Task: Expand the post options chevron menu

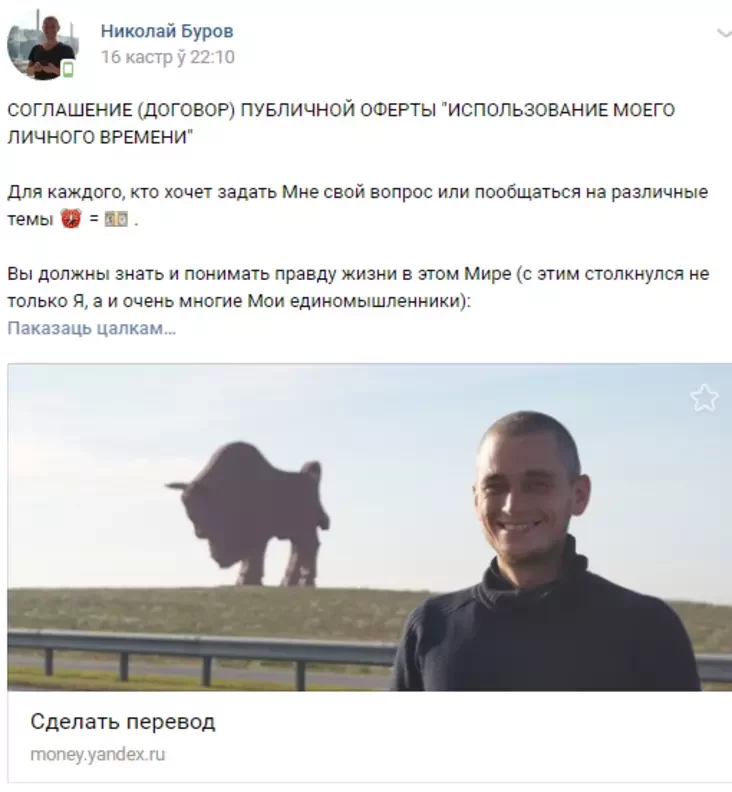Action: coord(724,33)
